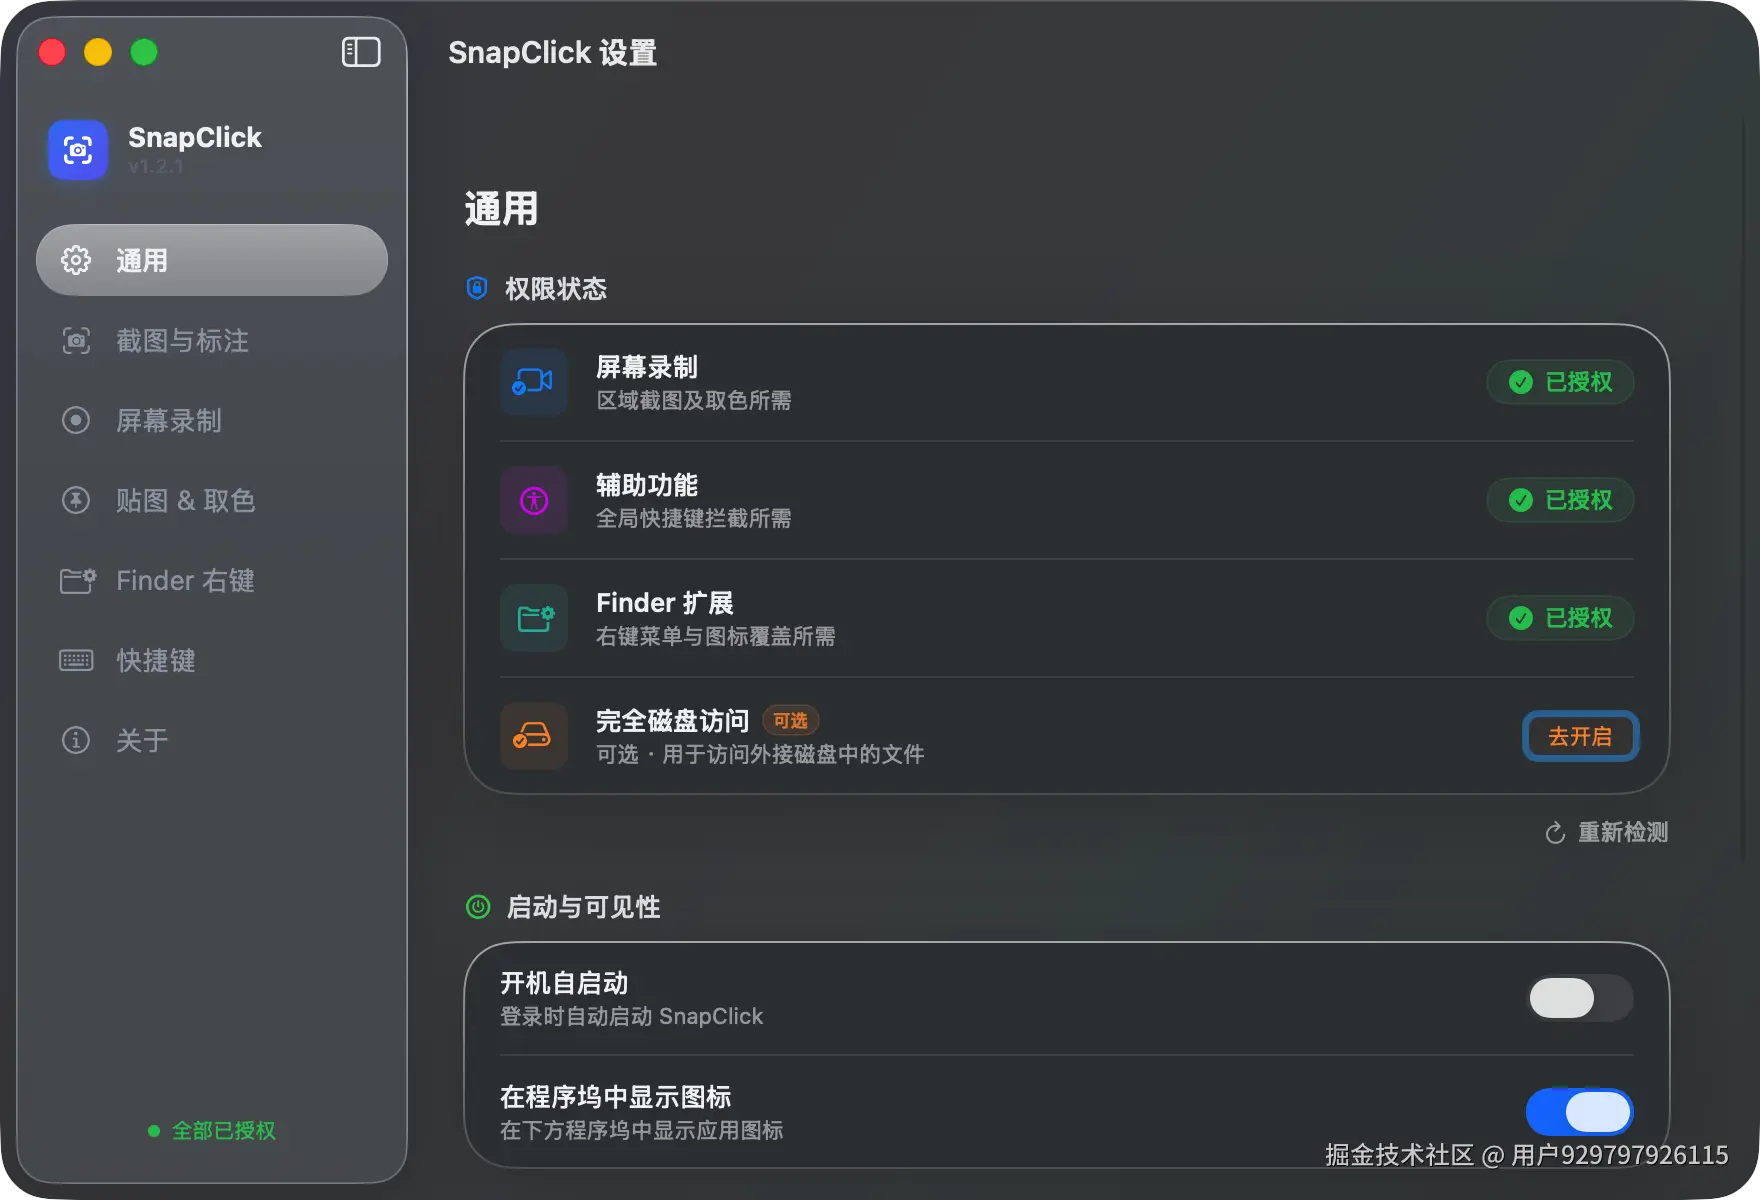Click the pin icon beside 贴图 & 取色
Viewport: 1760px width, 1200px height.
coord(76,500)
